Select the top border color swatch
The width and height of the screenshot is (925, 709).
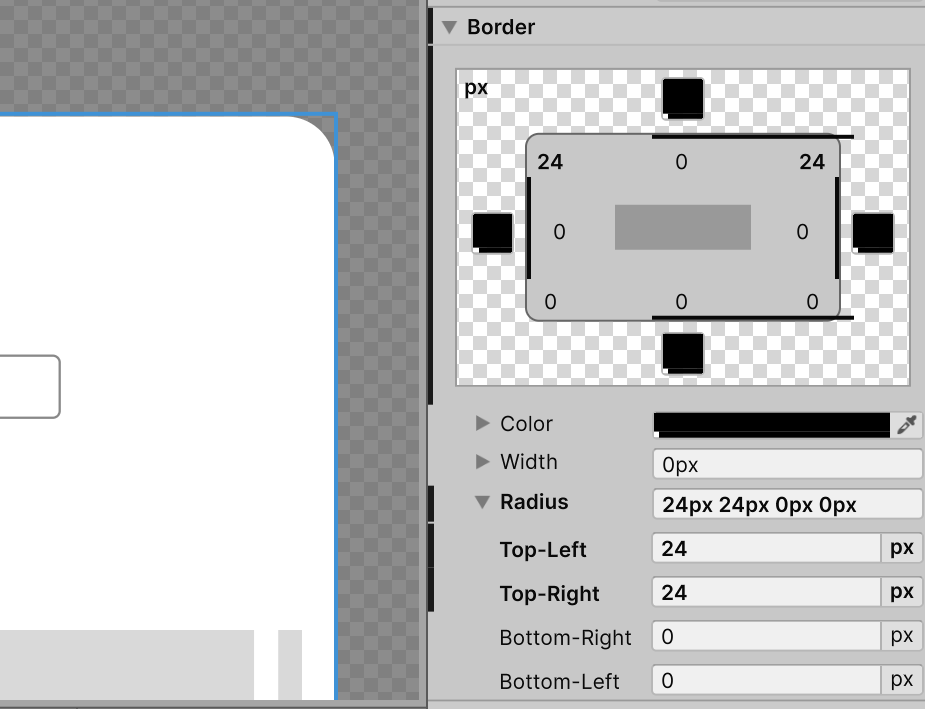pyautogui.click(x=683, y=98)
